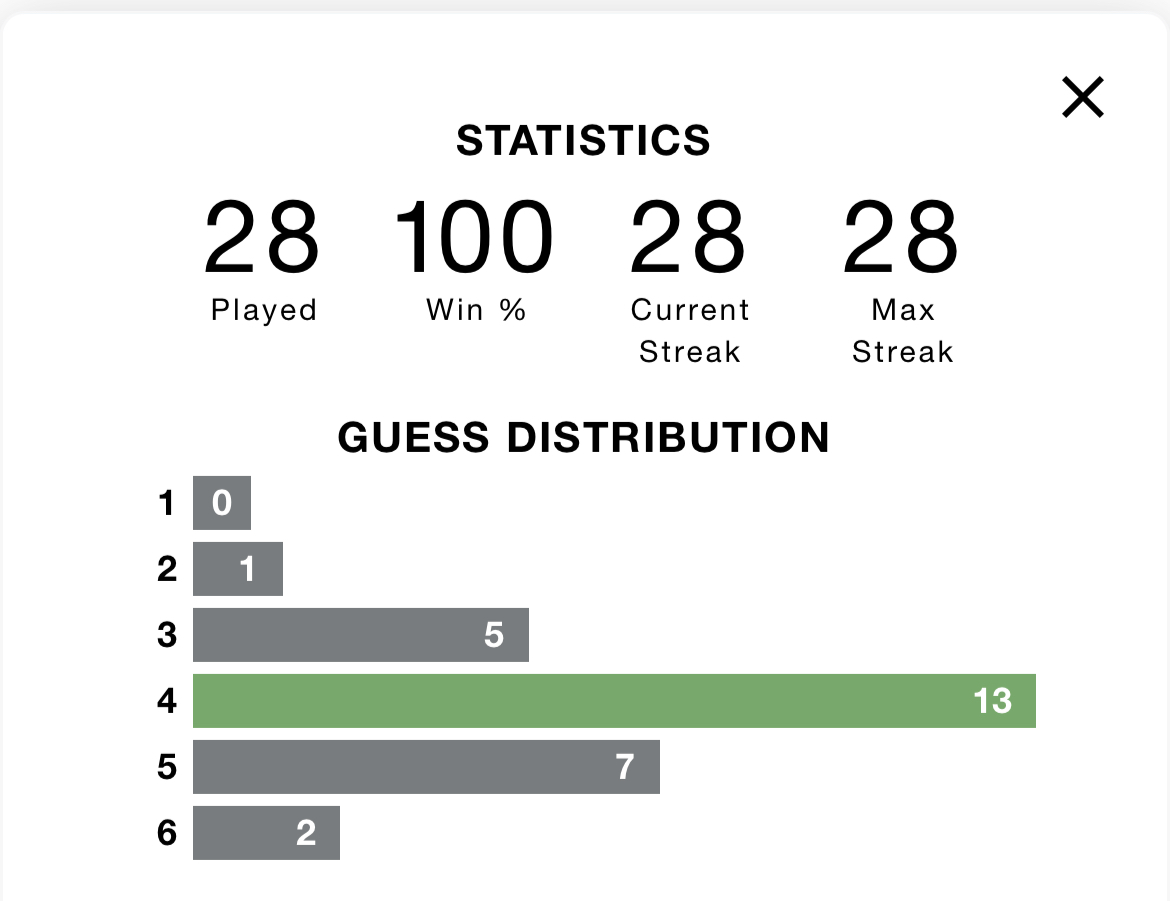
Task: Click the row label 6 in the distribution
Action: pos(167,833)
